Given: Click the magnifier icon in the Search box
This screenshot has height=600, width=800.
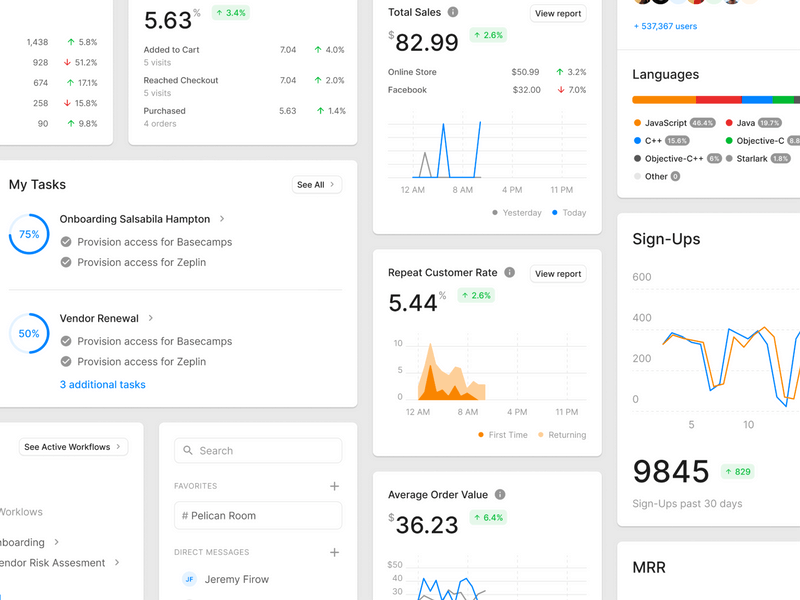Looking at the screenshot, I should 188,450.
